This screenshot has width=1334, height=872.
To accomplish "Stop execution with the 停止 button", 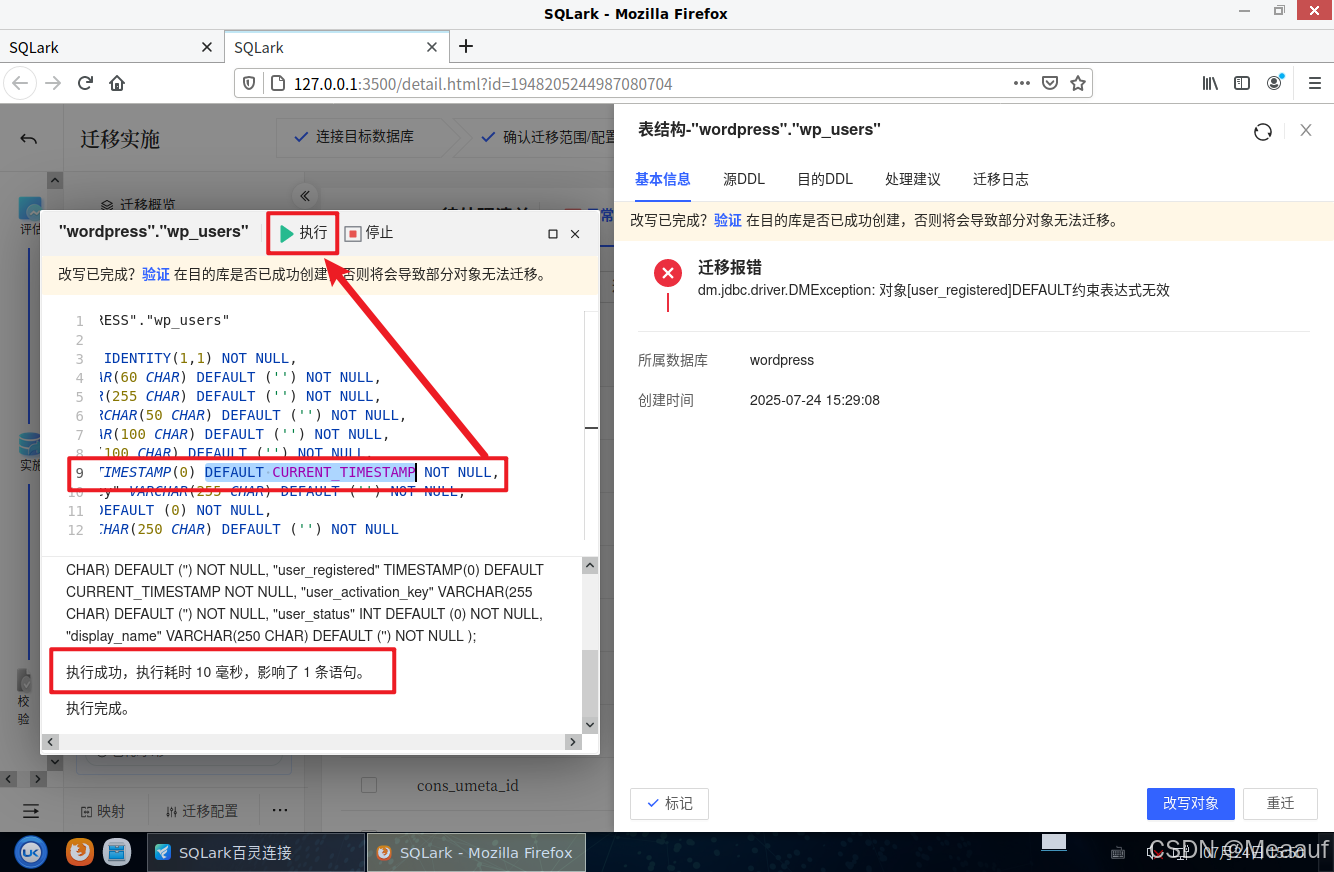I will 369,233.
